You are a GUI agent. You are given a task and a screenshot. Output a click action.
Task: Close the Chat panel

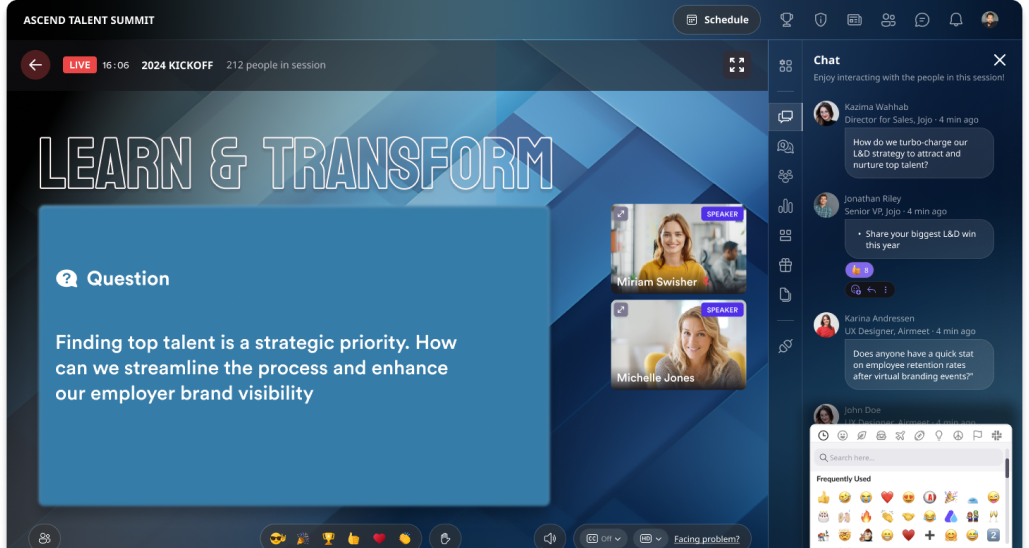tap(999, 60)
